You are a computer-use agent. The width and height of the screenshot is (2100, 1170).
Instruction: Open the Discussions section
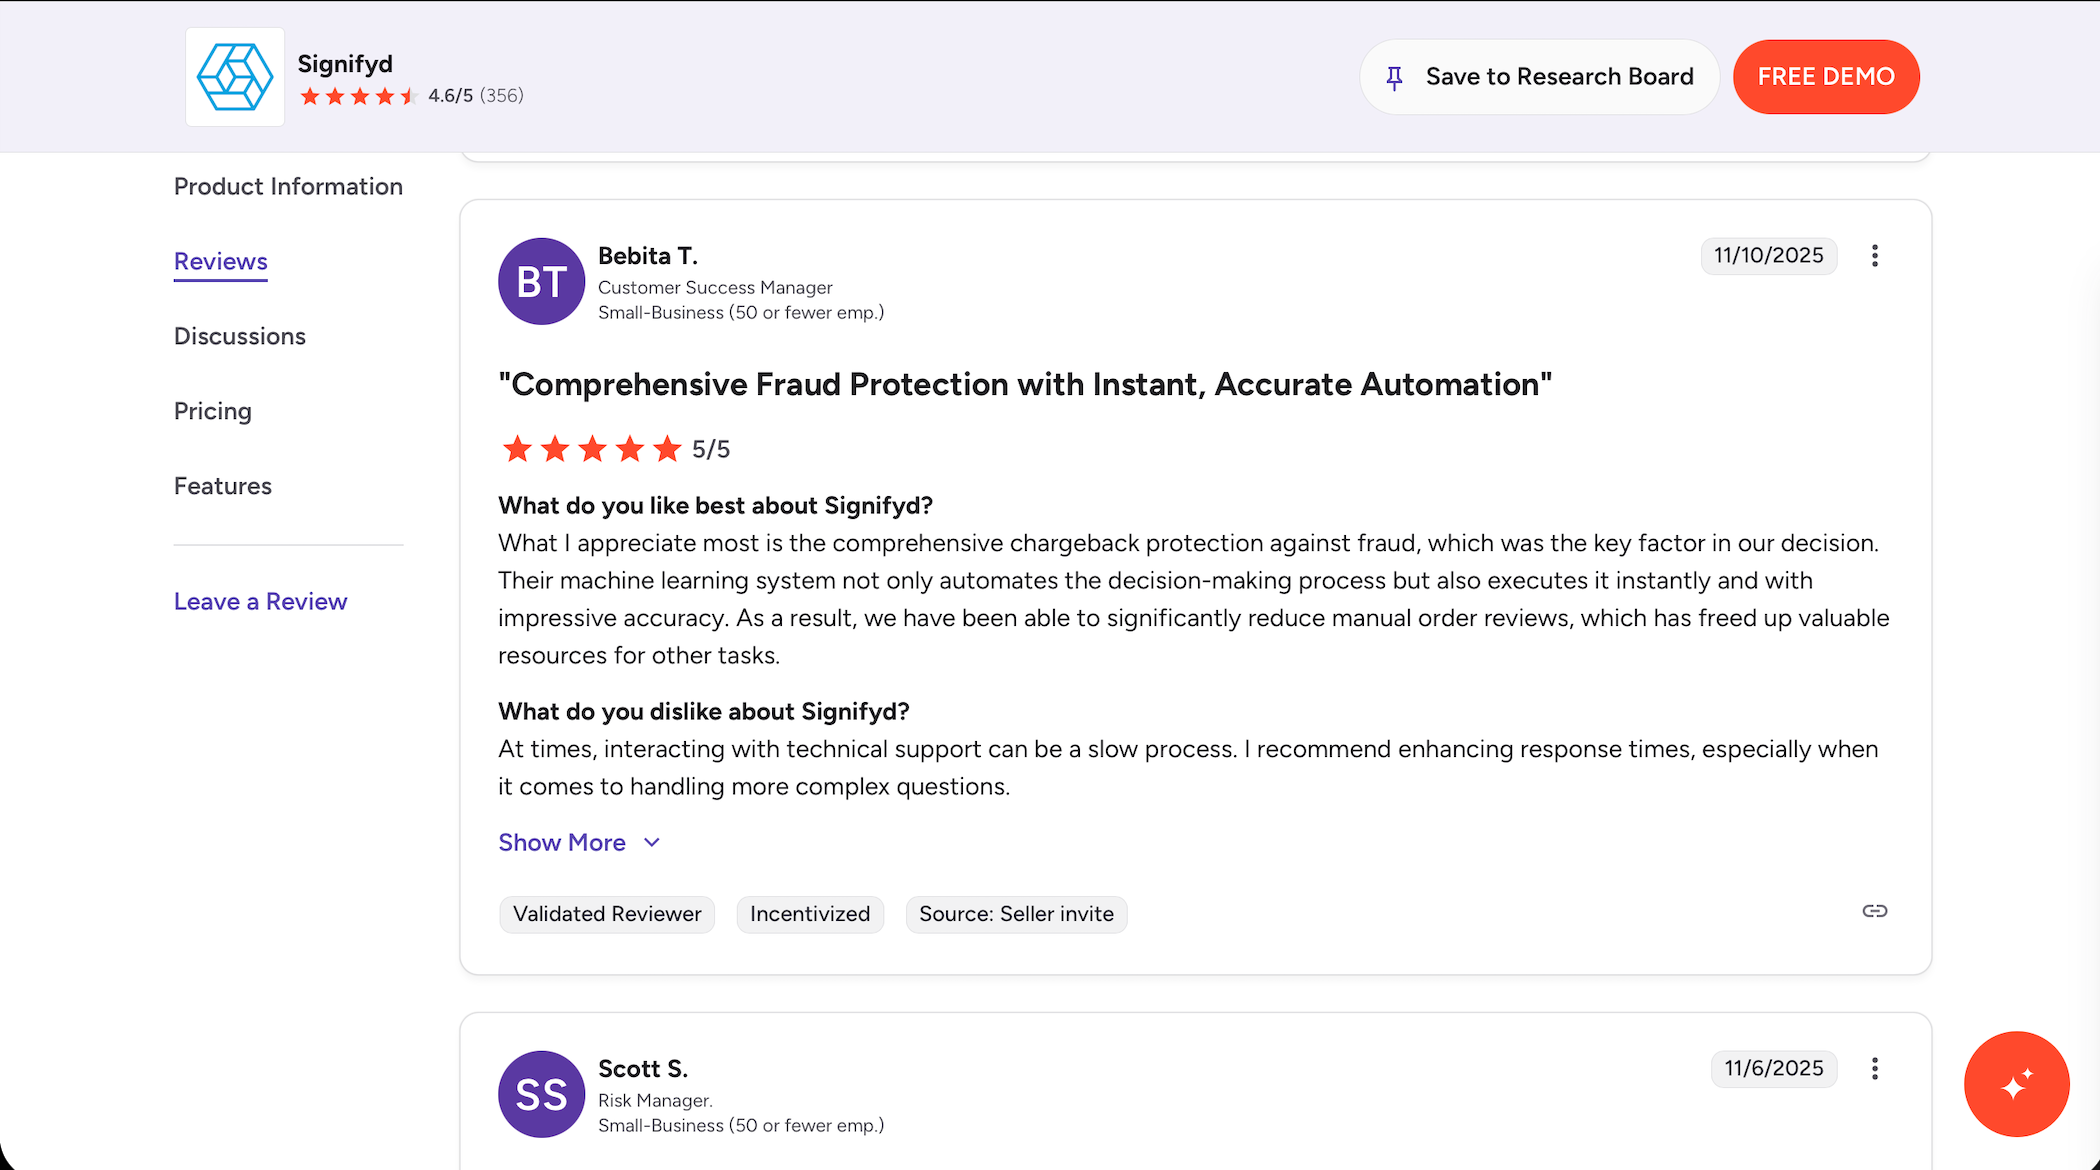[x=240, y=337]
